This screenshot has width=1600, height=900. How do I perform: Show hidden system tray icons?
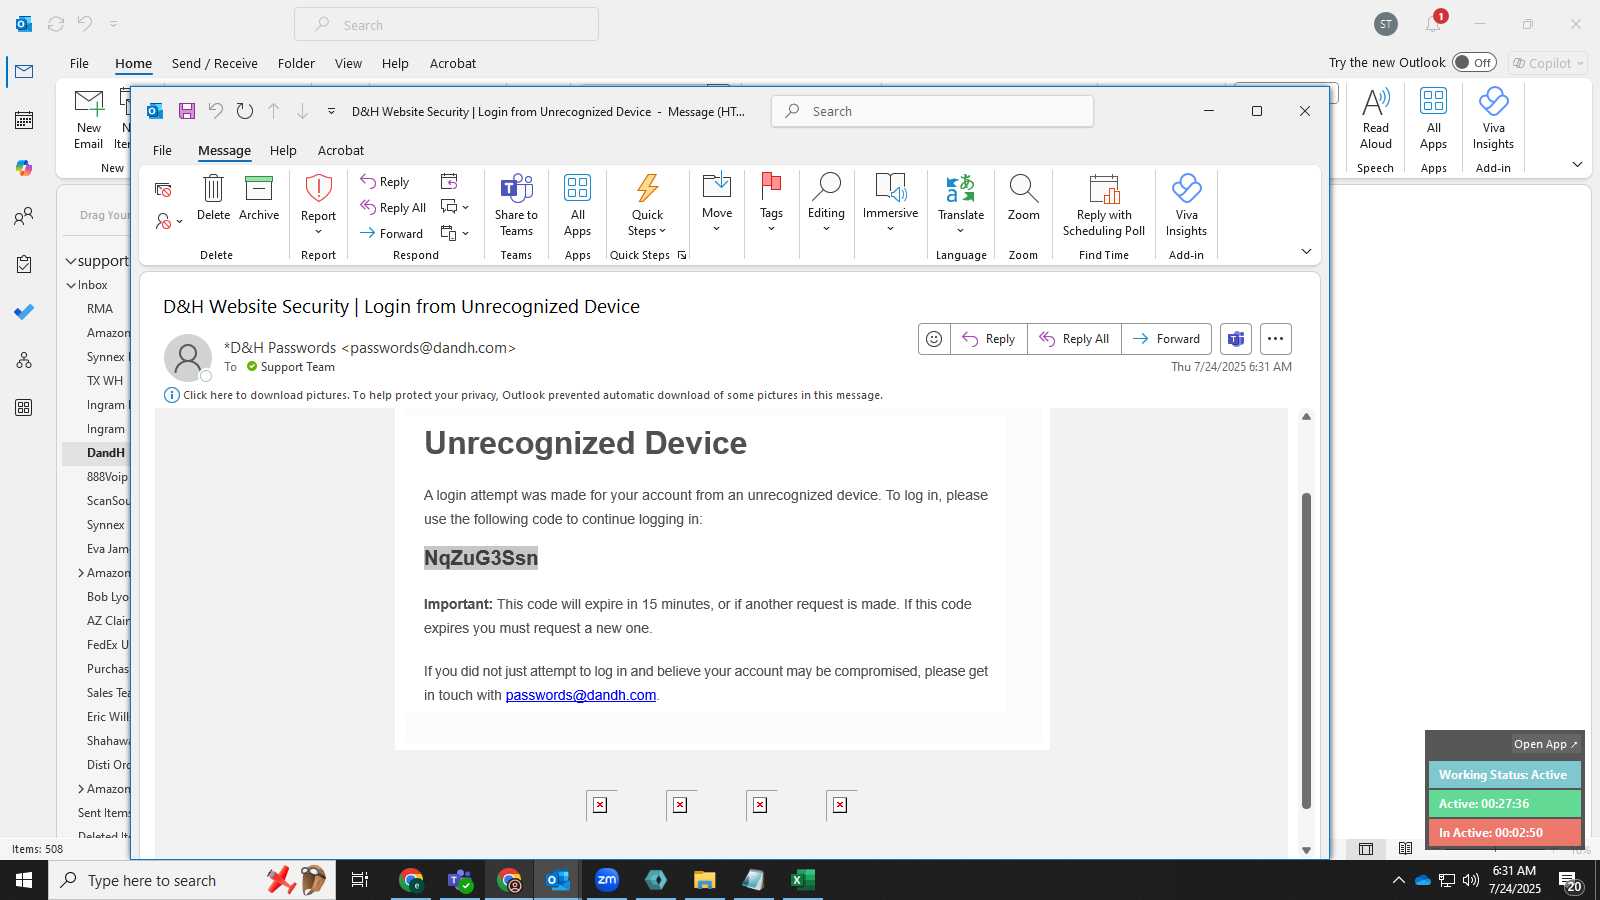(x=1398, y=880)
